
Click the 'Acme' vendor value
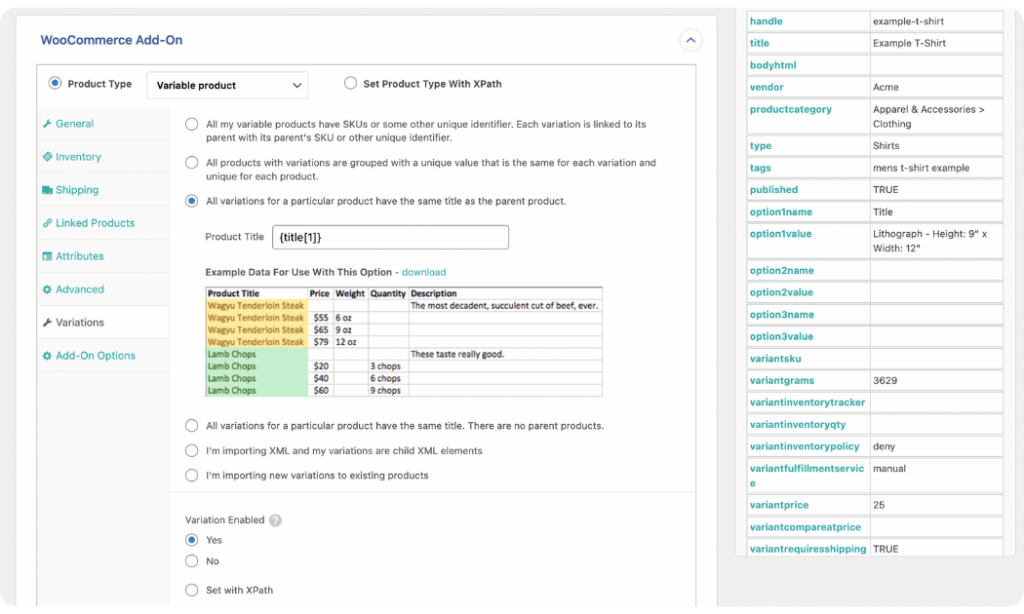pyautogui.click(x=886, y=87)
